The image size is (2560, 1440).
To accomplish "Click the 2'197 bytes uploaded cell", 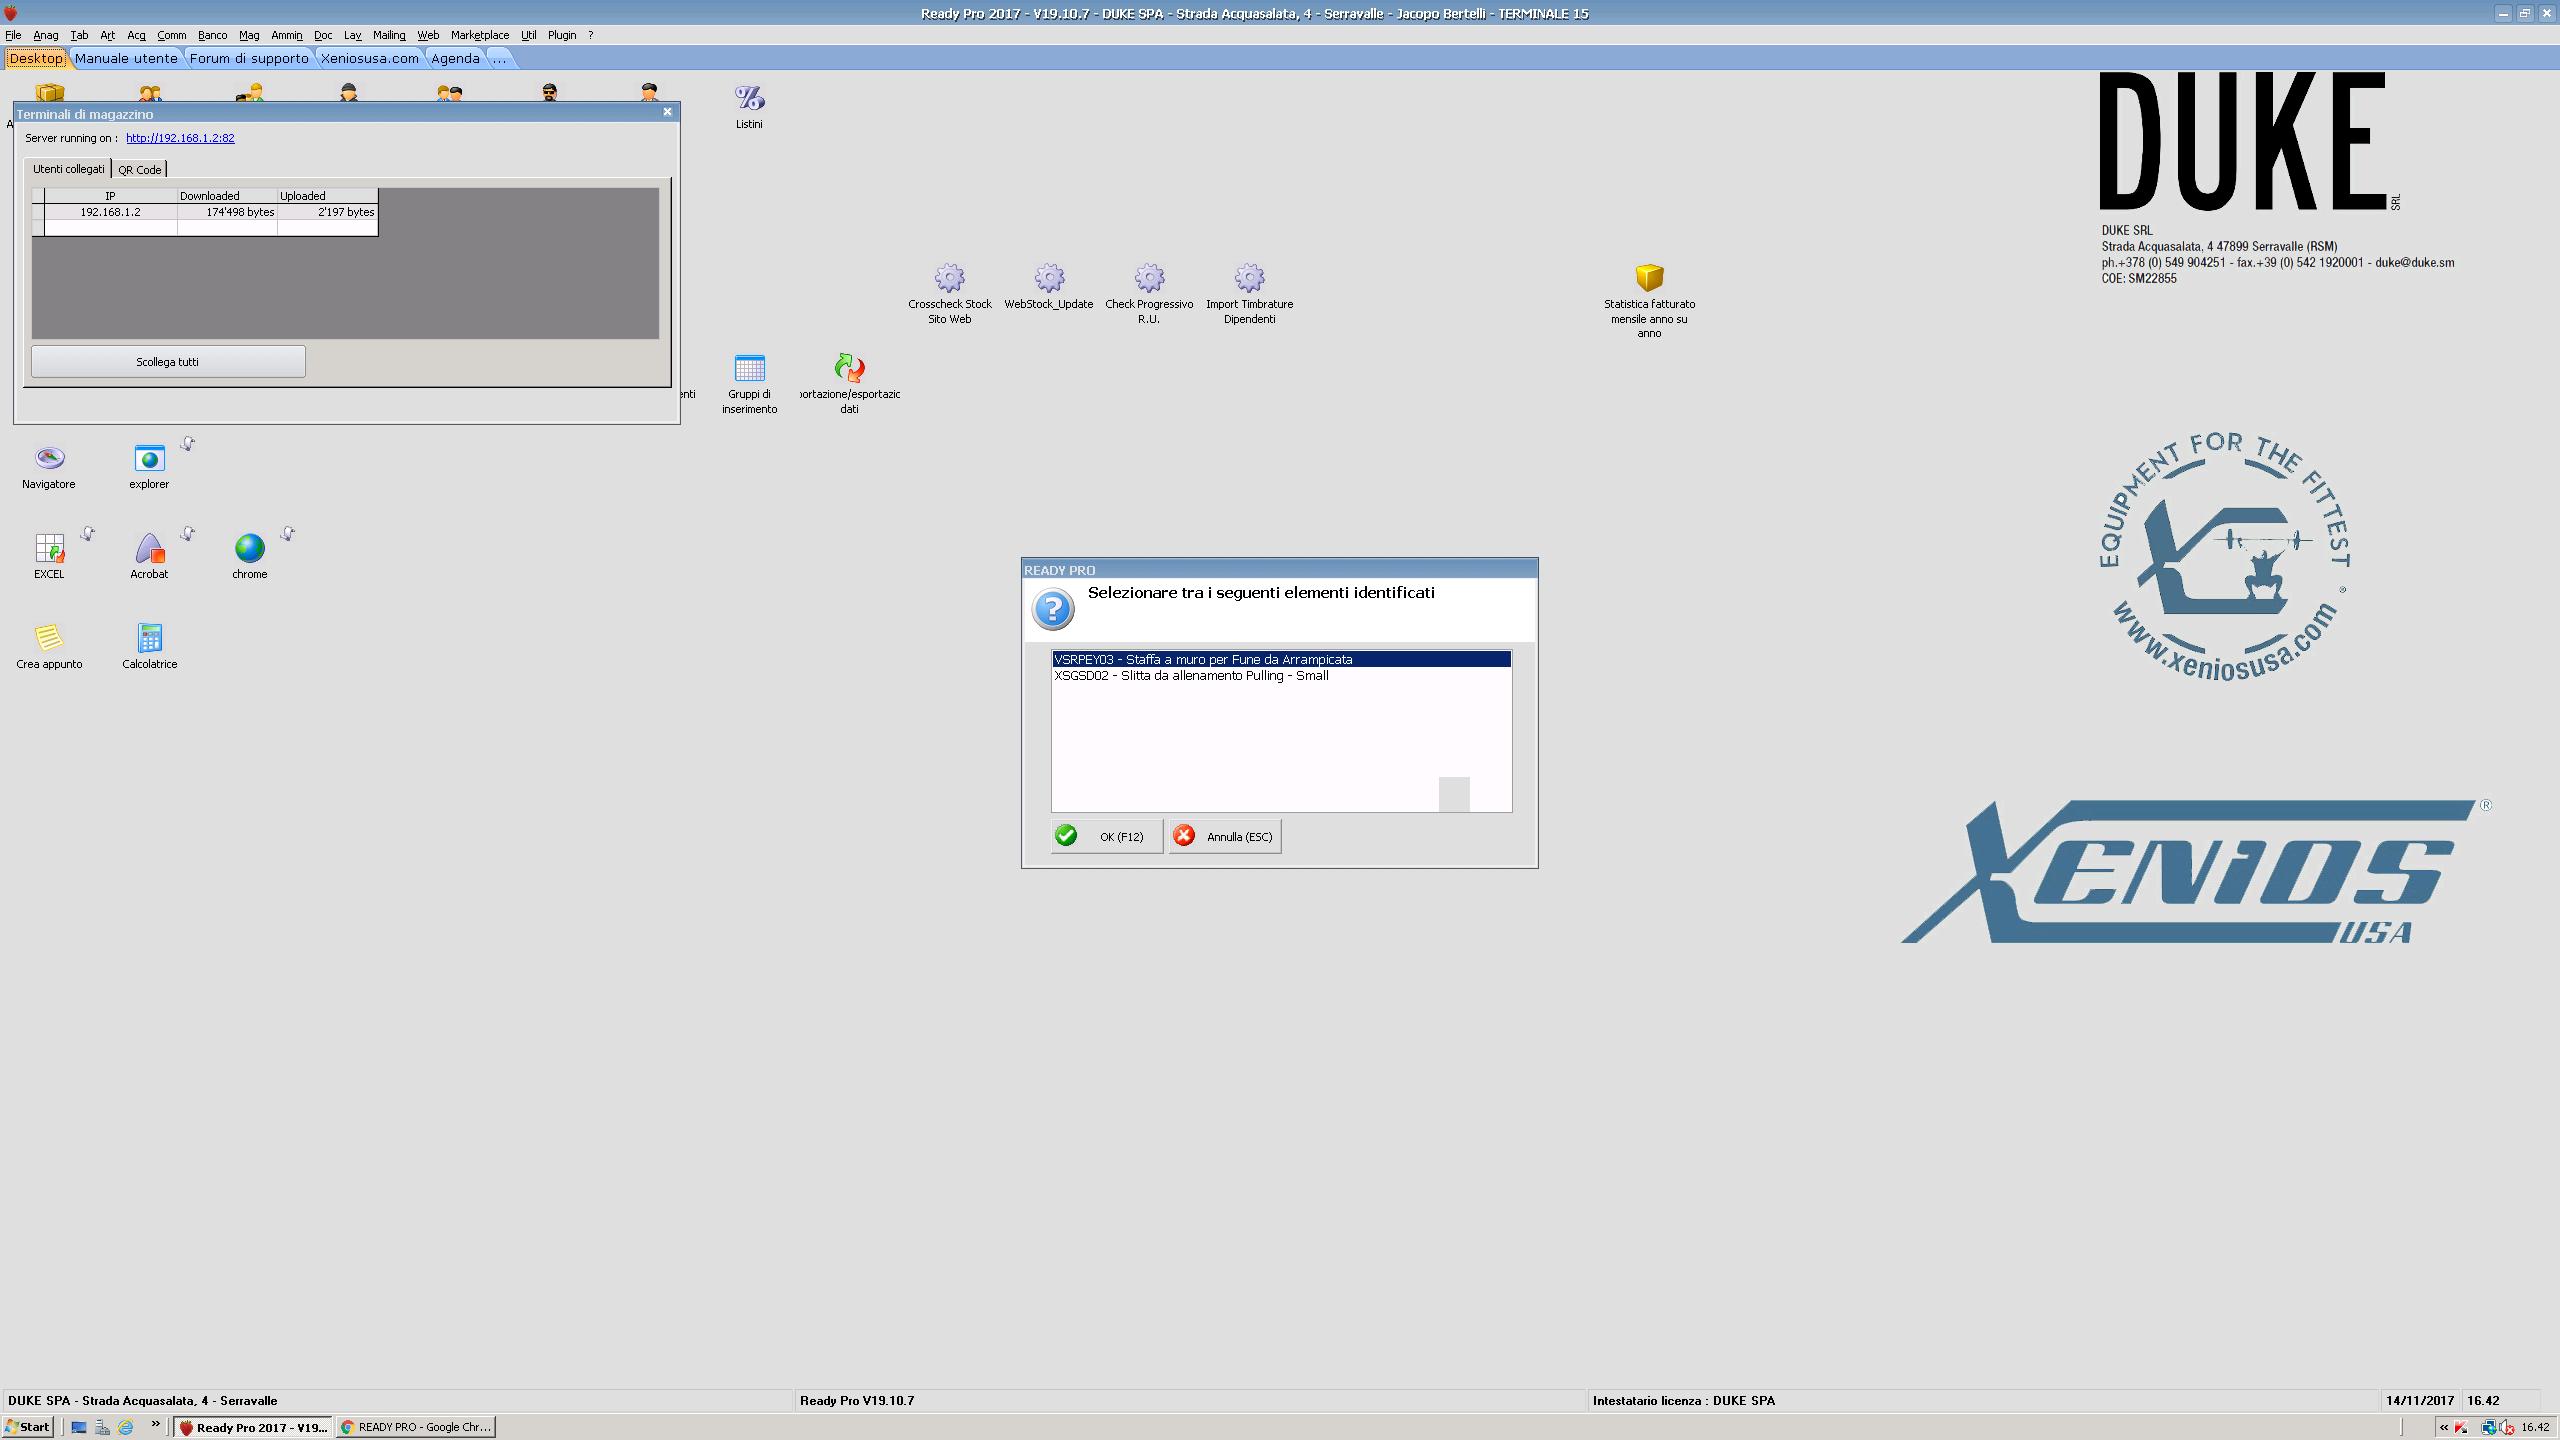I will (327, 212).
